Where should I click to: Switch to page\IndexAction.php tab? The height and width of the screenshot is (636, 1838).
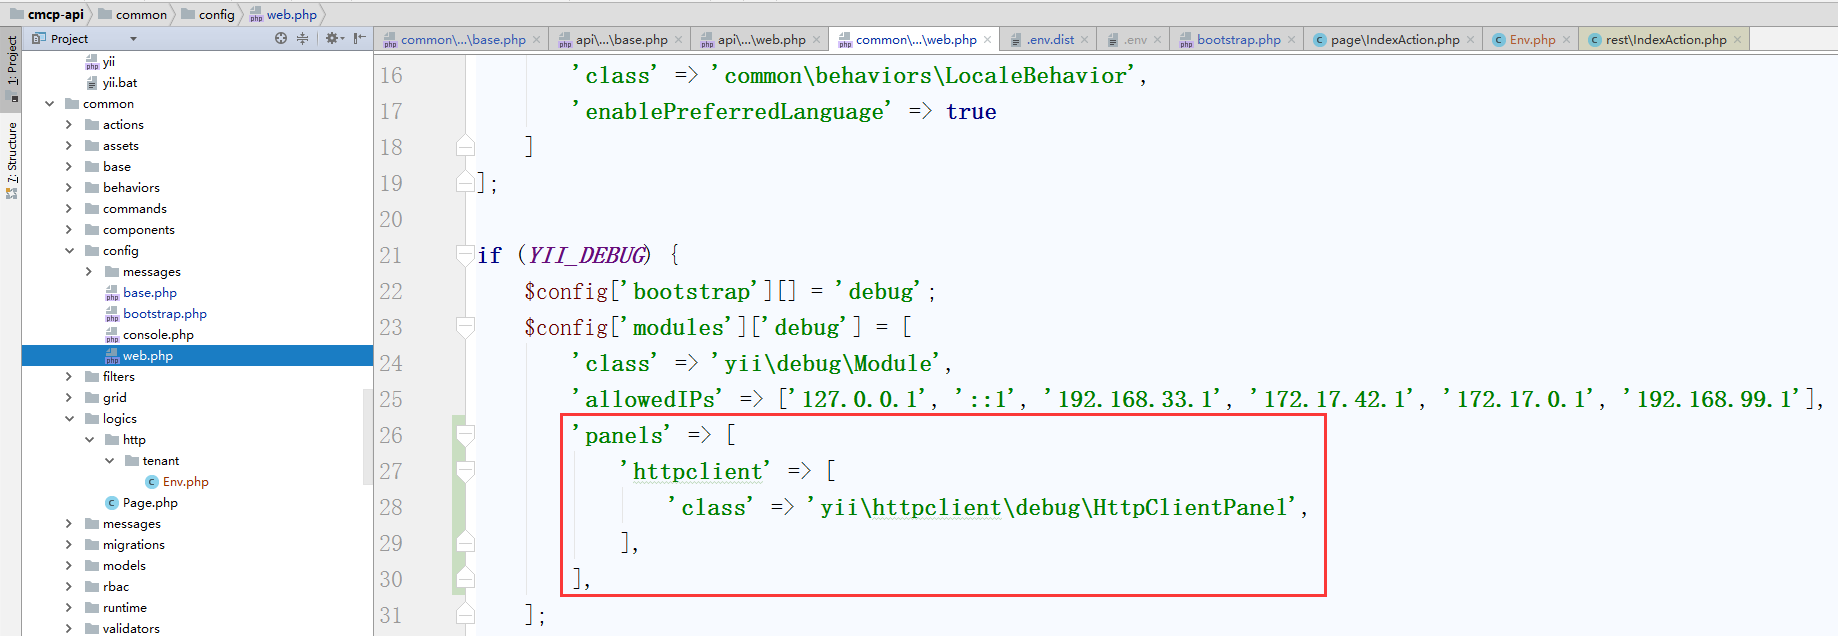[x=1394, y=40]
